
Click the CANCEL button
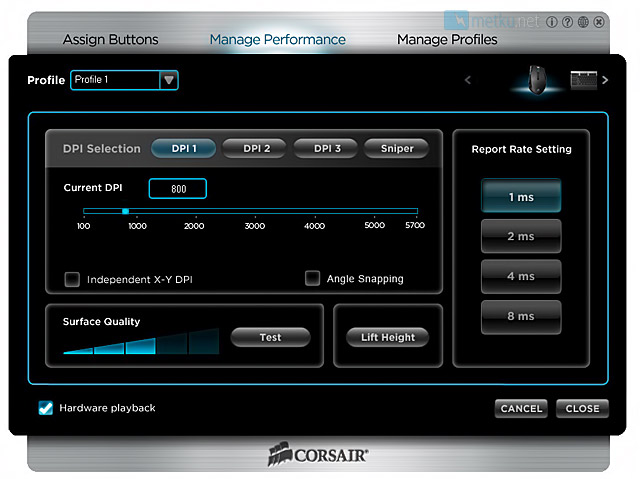[521, 408]
